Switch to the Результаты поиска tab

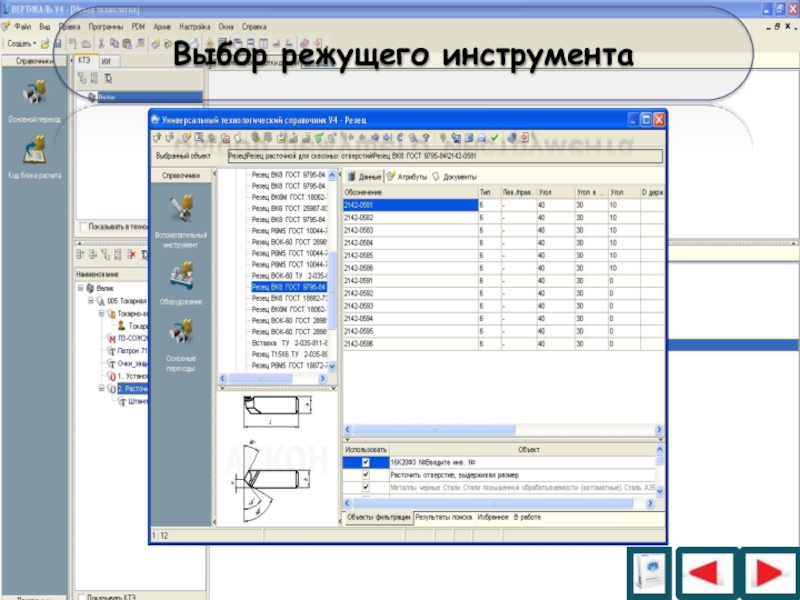pyautogui.click(x=443, y=517)
